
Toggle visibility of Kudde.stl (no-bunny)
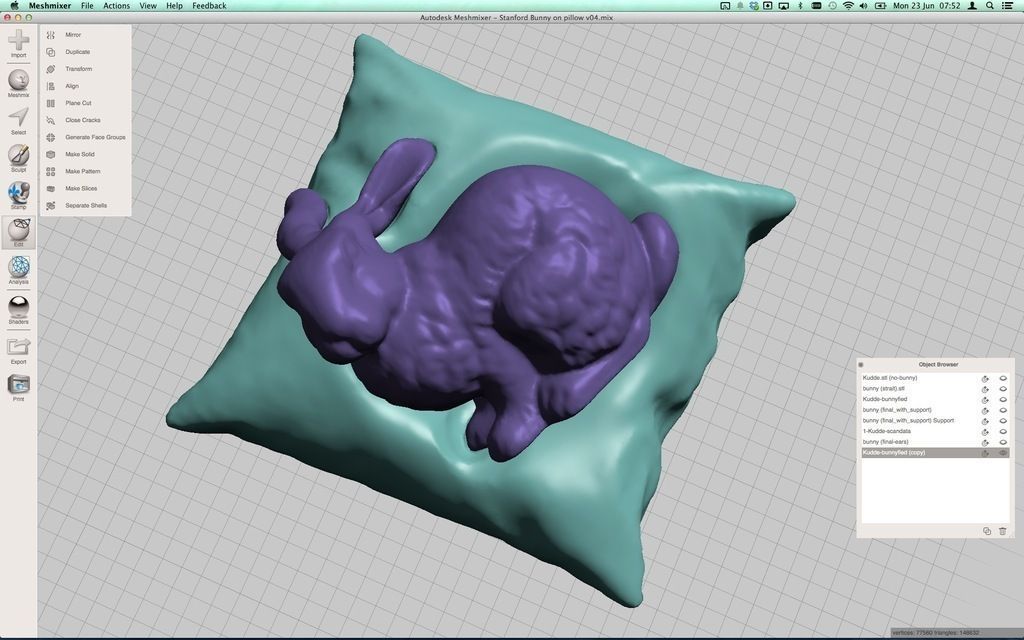[1003, 378]
